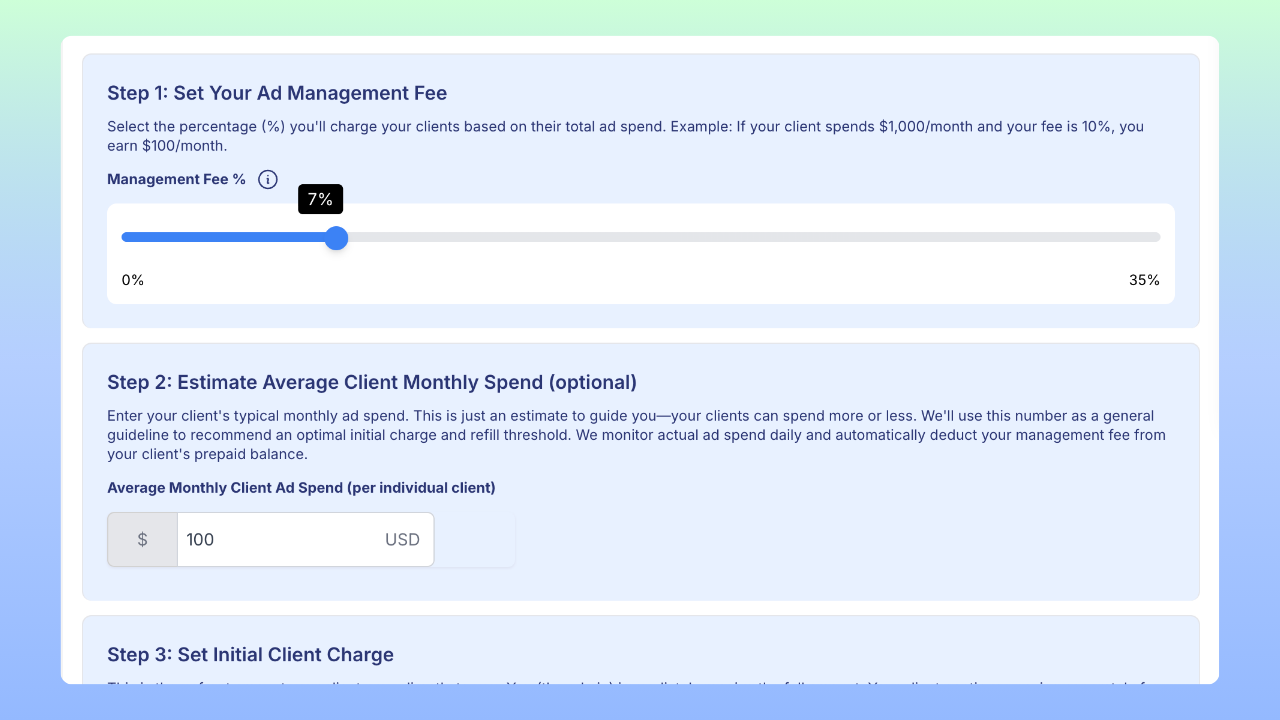This screenshot has height=720, width=1280.
Task: Click the "USD" currency indicator in the input
Action: (402, 539)
